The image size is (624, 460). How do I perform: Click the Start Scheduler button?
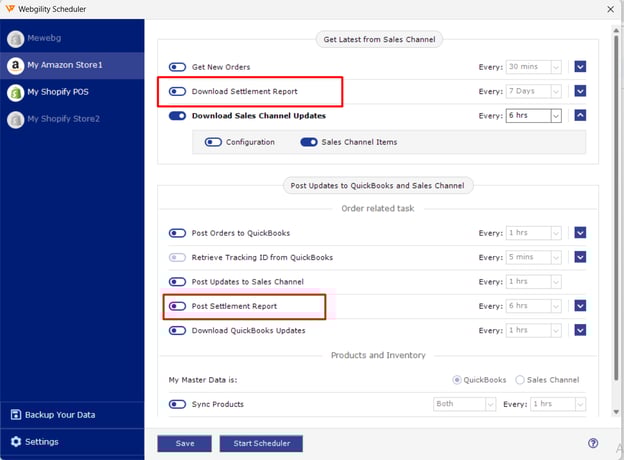[x=261, y=443]
